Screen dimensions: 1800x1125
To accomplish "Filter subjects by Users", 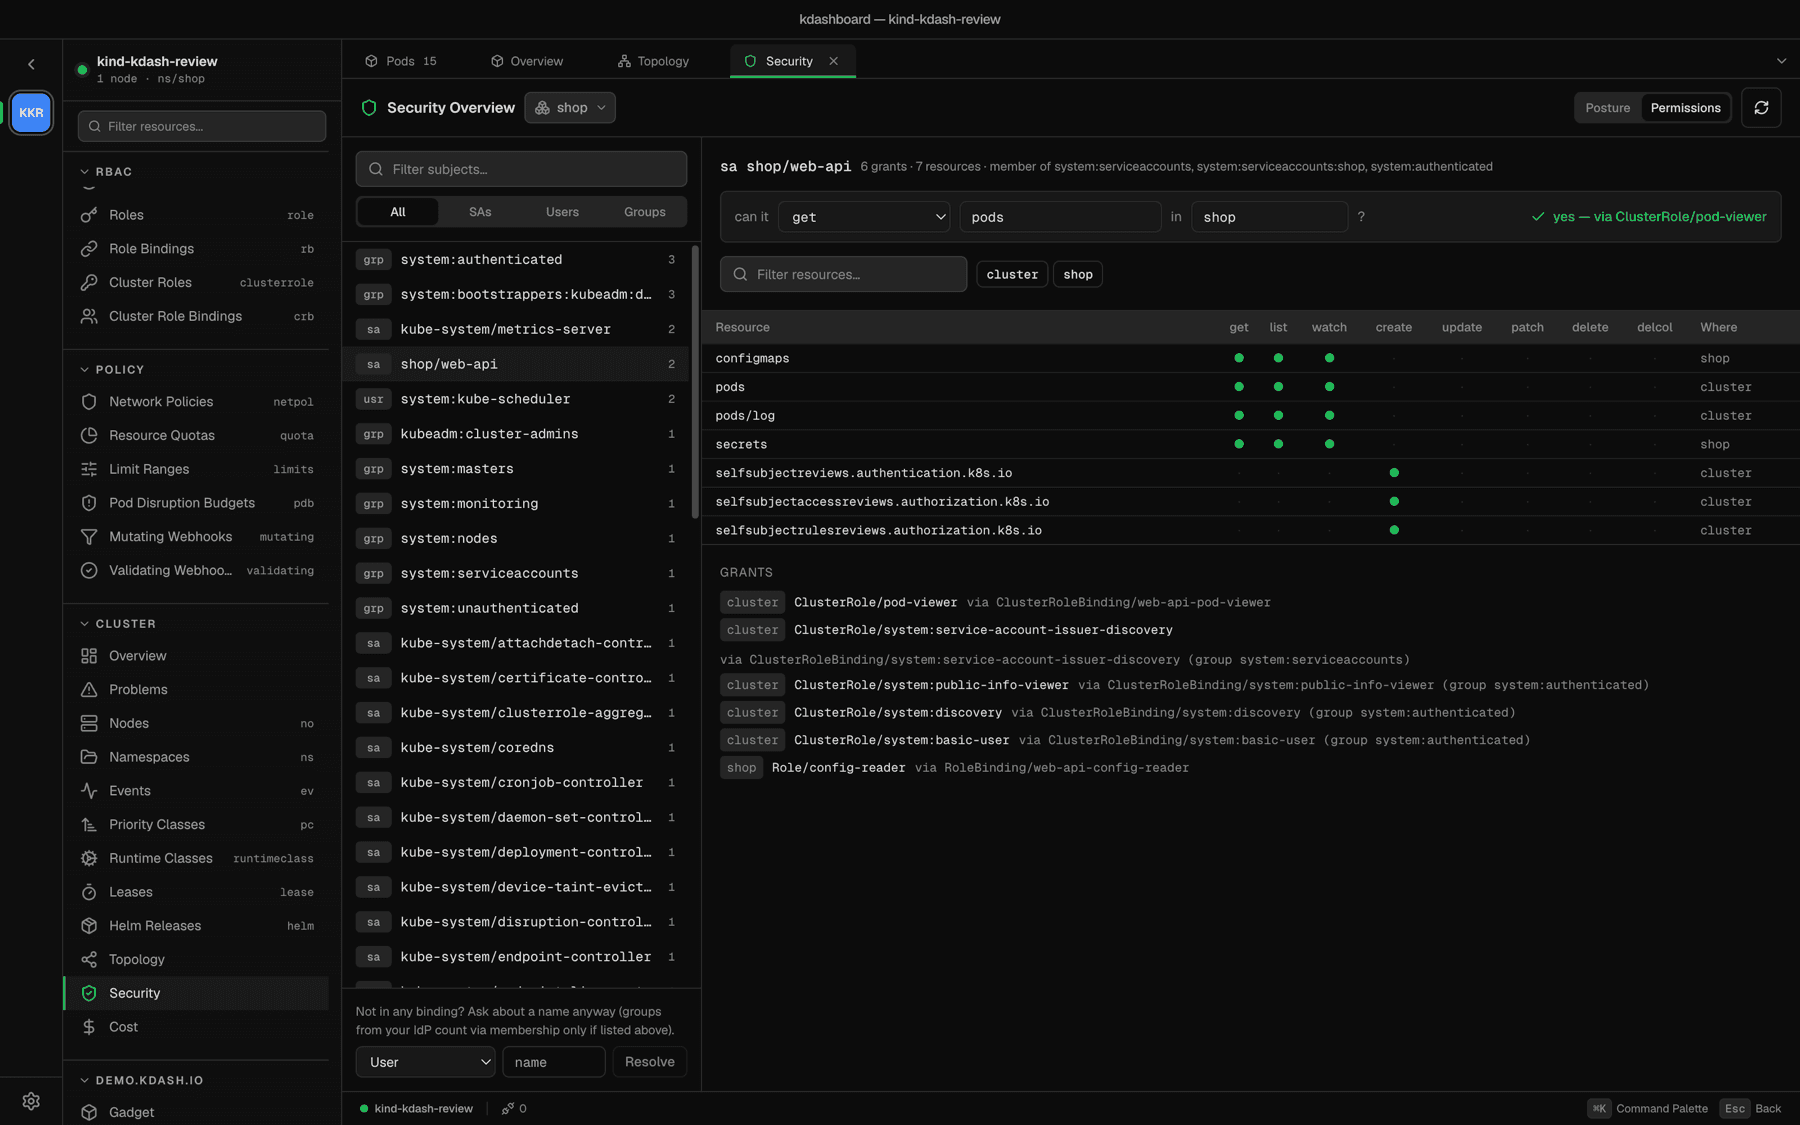I will 562,212.
